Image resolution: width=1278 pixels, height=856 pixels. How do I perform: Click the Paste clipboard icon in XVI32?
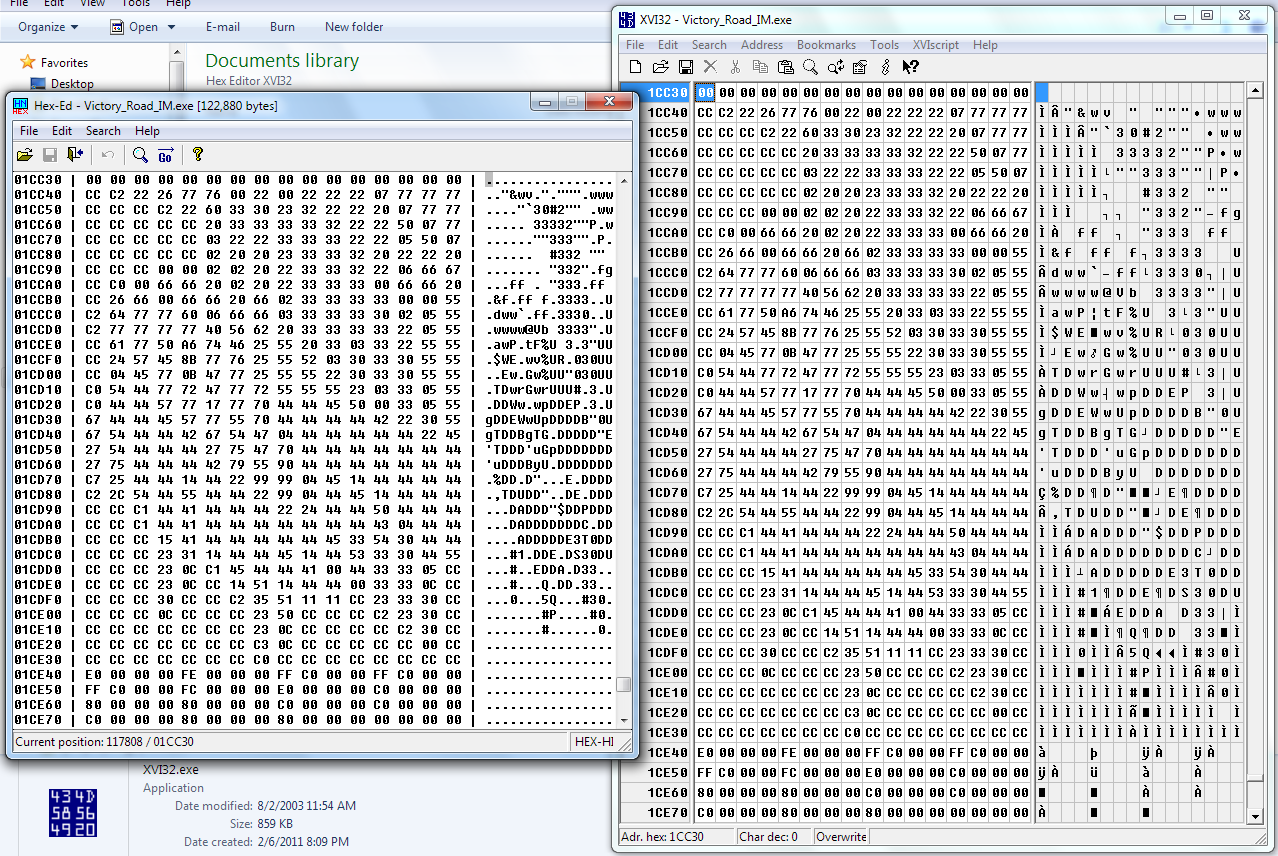[x=785, y=67]
